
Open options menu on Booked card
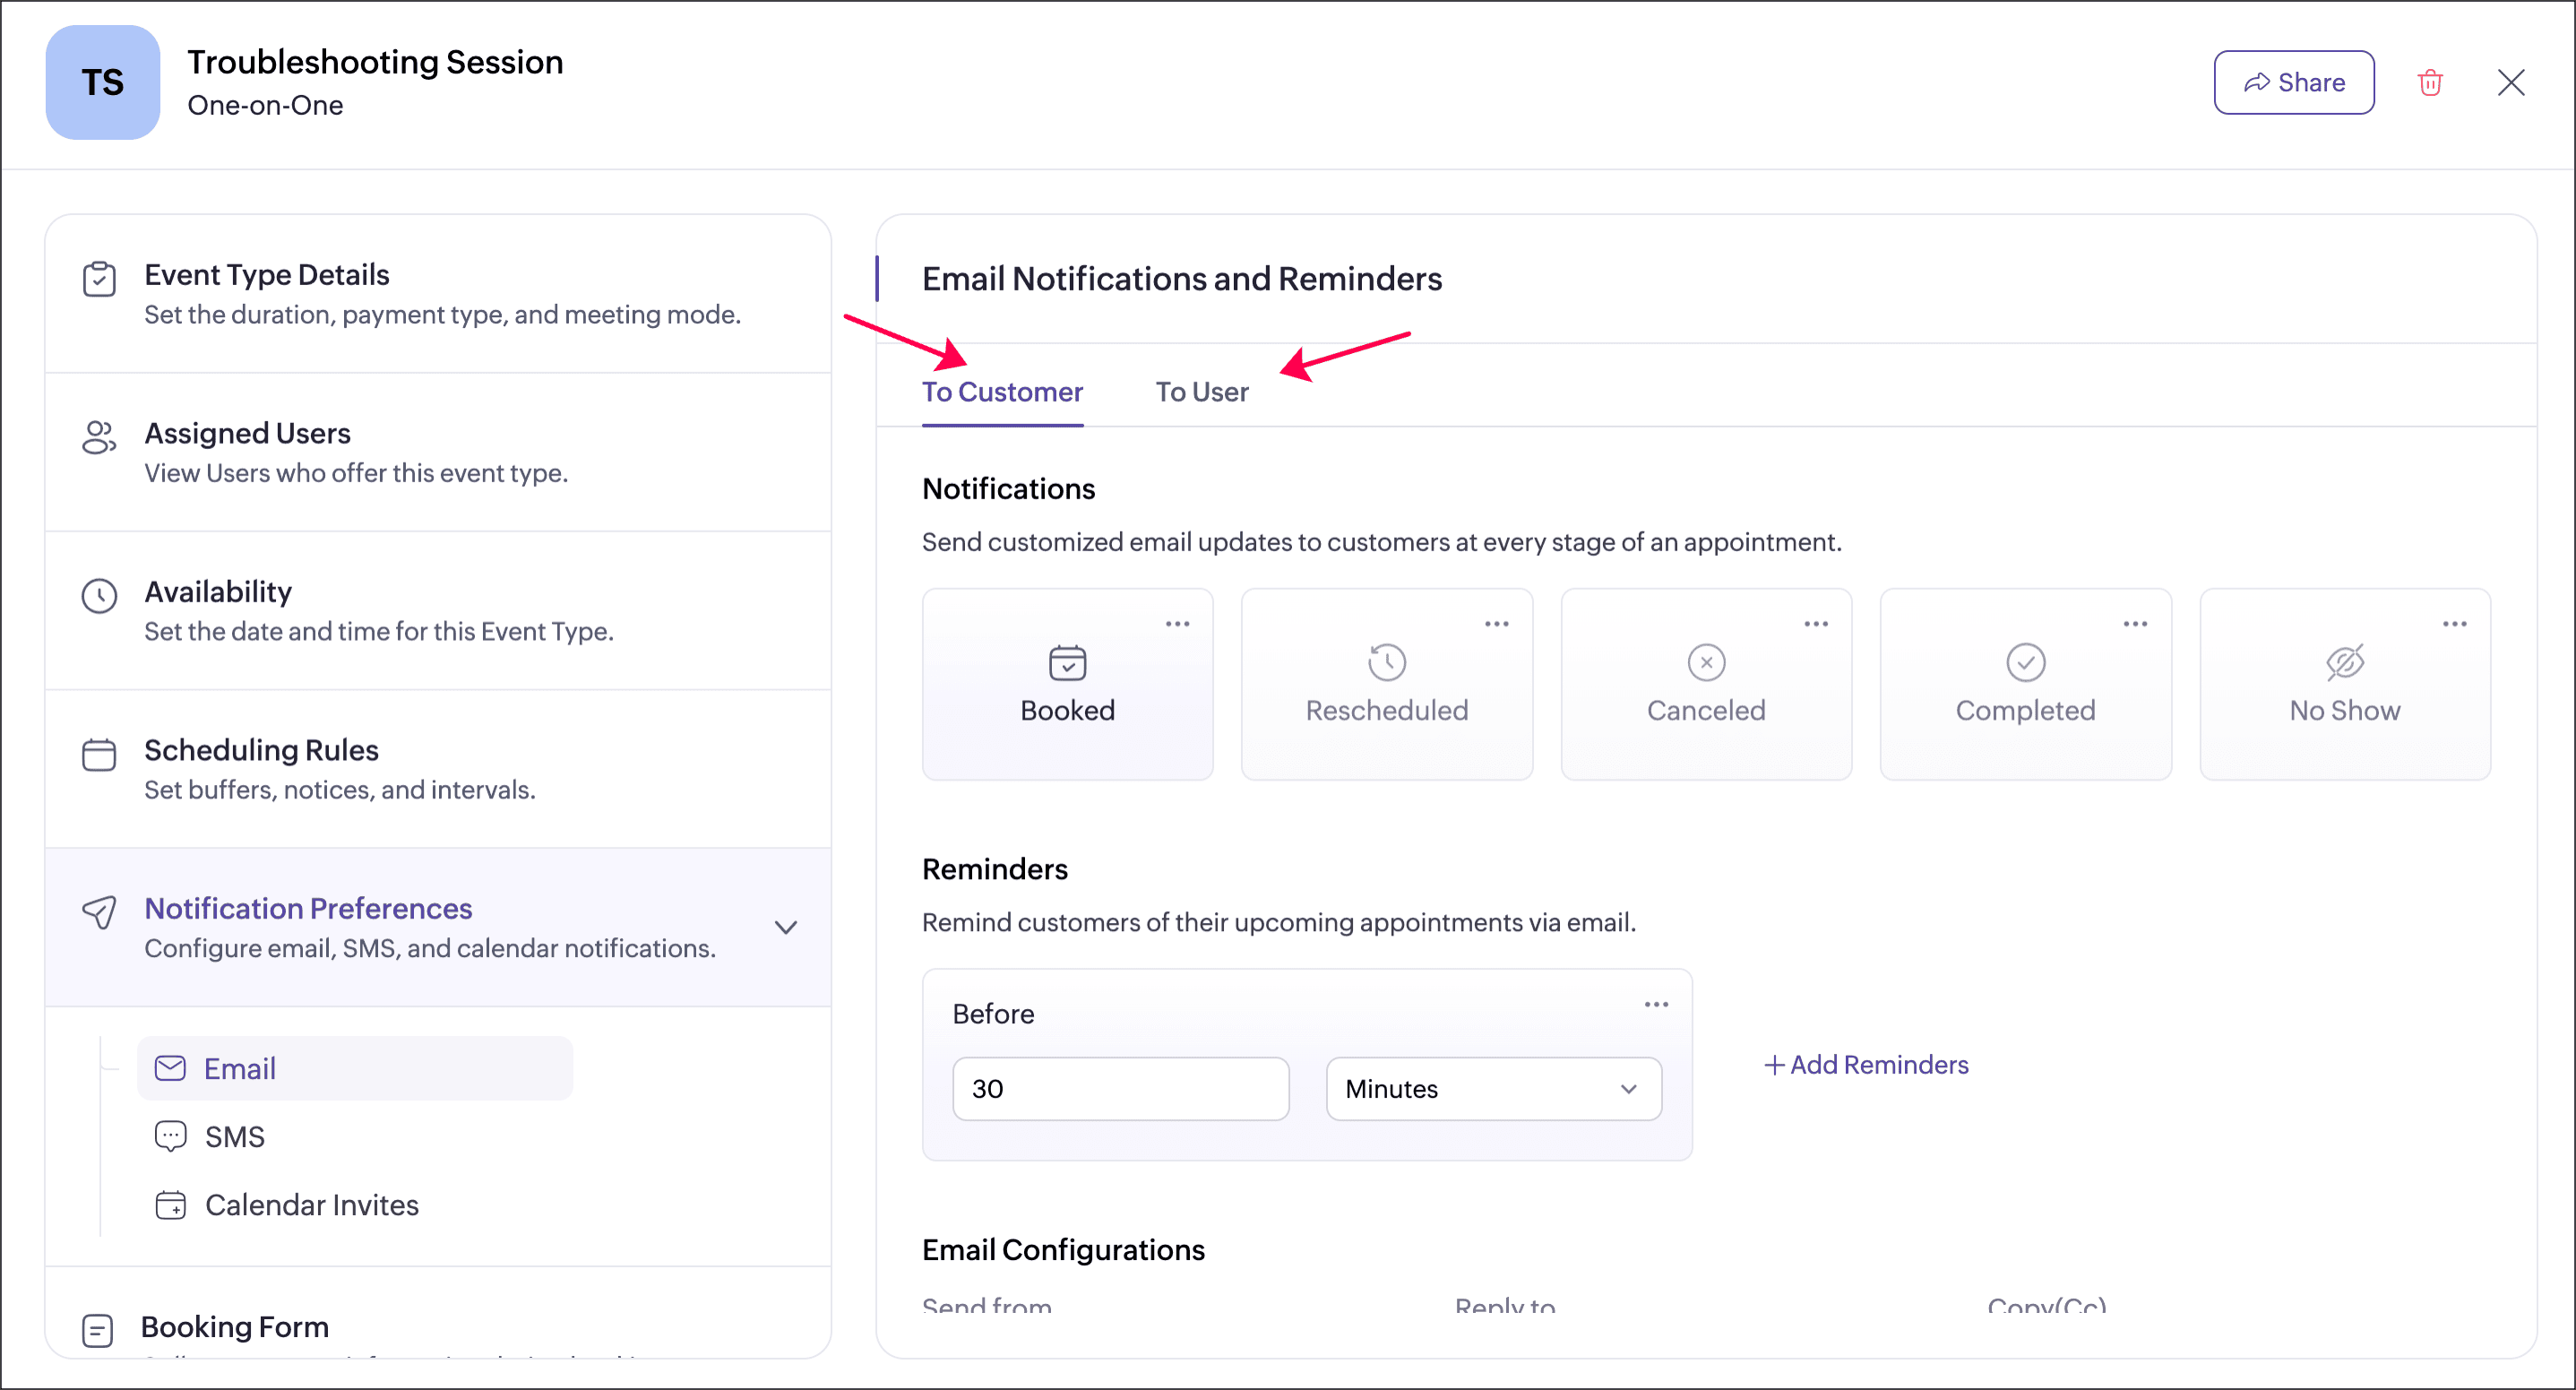click(1177, 624)
